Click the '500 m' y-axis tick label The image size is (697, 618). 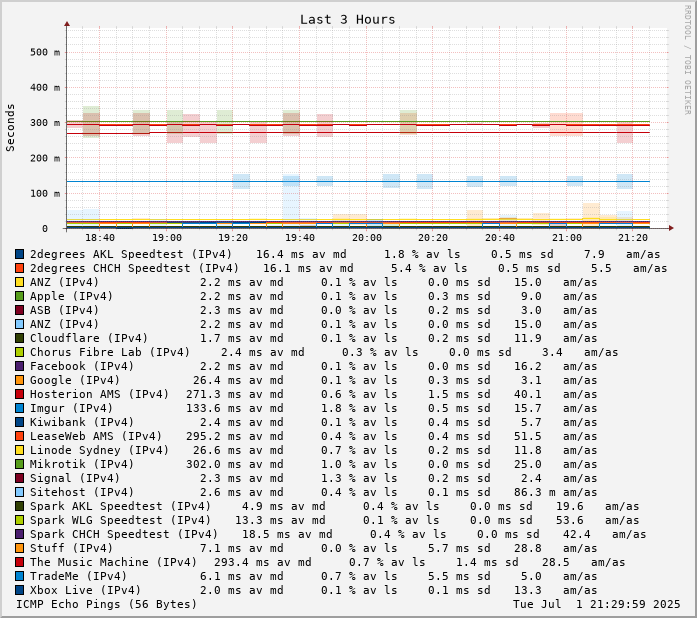tap(45, 52)
